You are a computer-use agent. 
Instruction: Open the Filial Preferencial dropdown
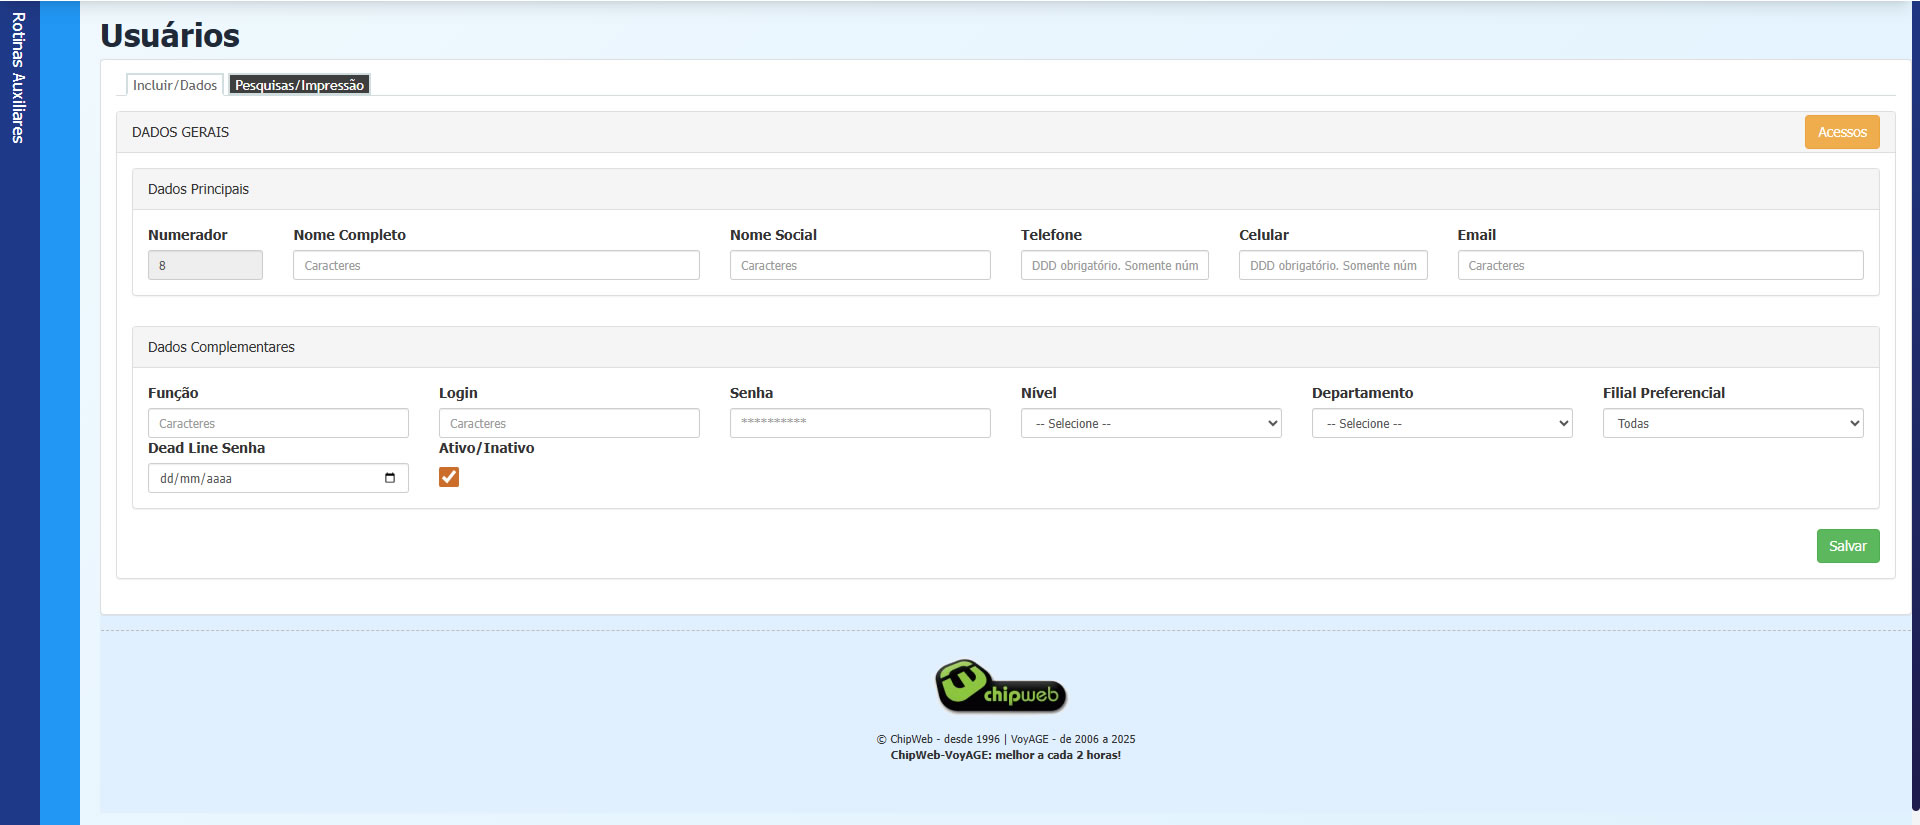pyautogui.click(x=1733, y=423)
